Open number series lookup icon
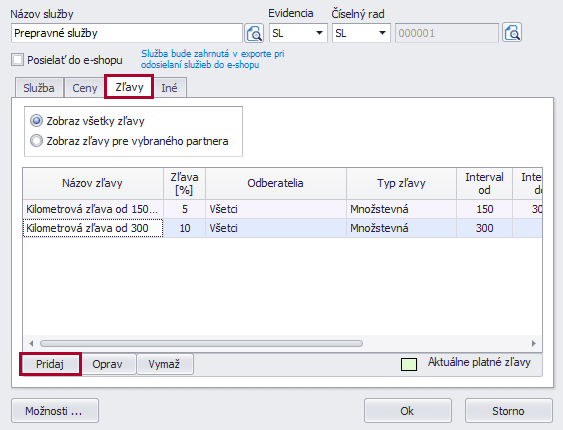 coord(512,33)
